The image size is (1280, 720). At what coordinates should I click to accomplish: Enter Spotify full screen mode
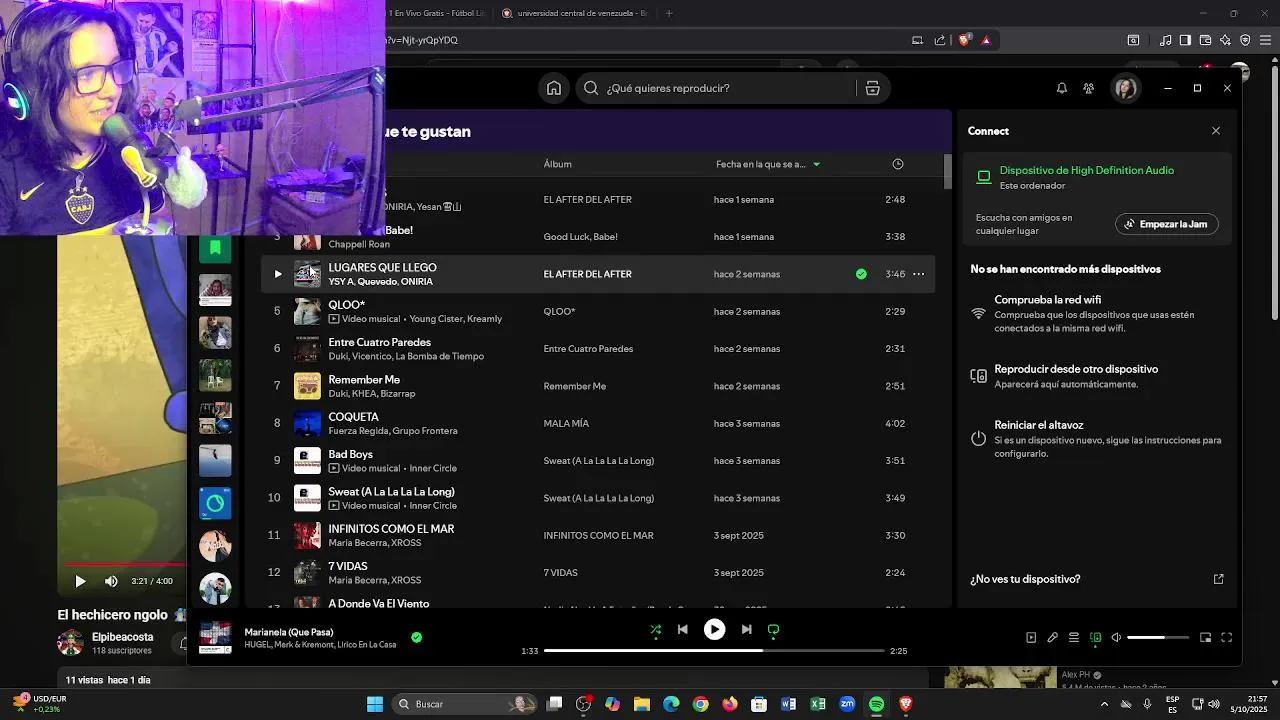pos(1227,638)
